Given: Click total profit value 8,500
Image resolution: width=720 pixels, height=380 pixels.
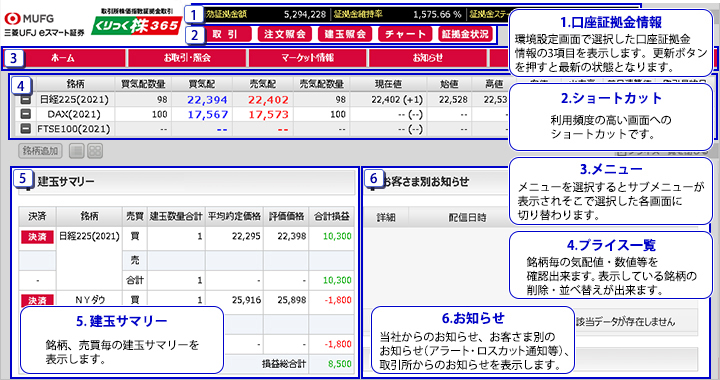Looking at the screenshot, I should 340,364.
